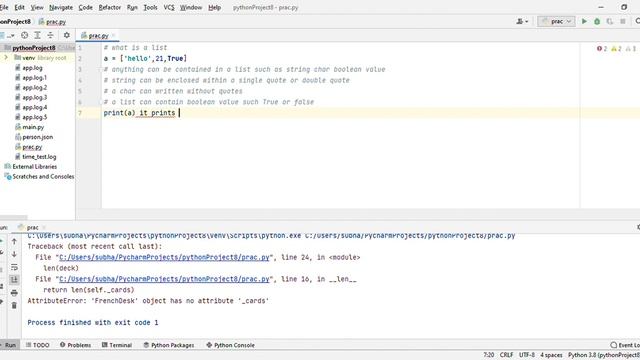
Task: Open Python 3.8 interpreter selector
Action: (x=604, y=355)
